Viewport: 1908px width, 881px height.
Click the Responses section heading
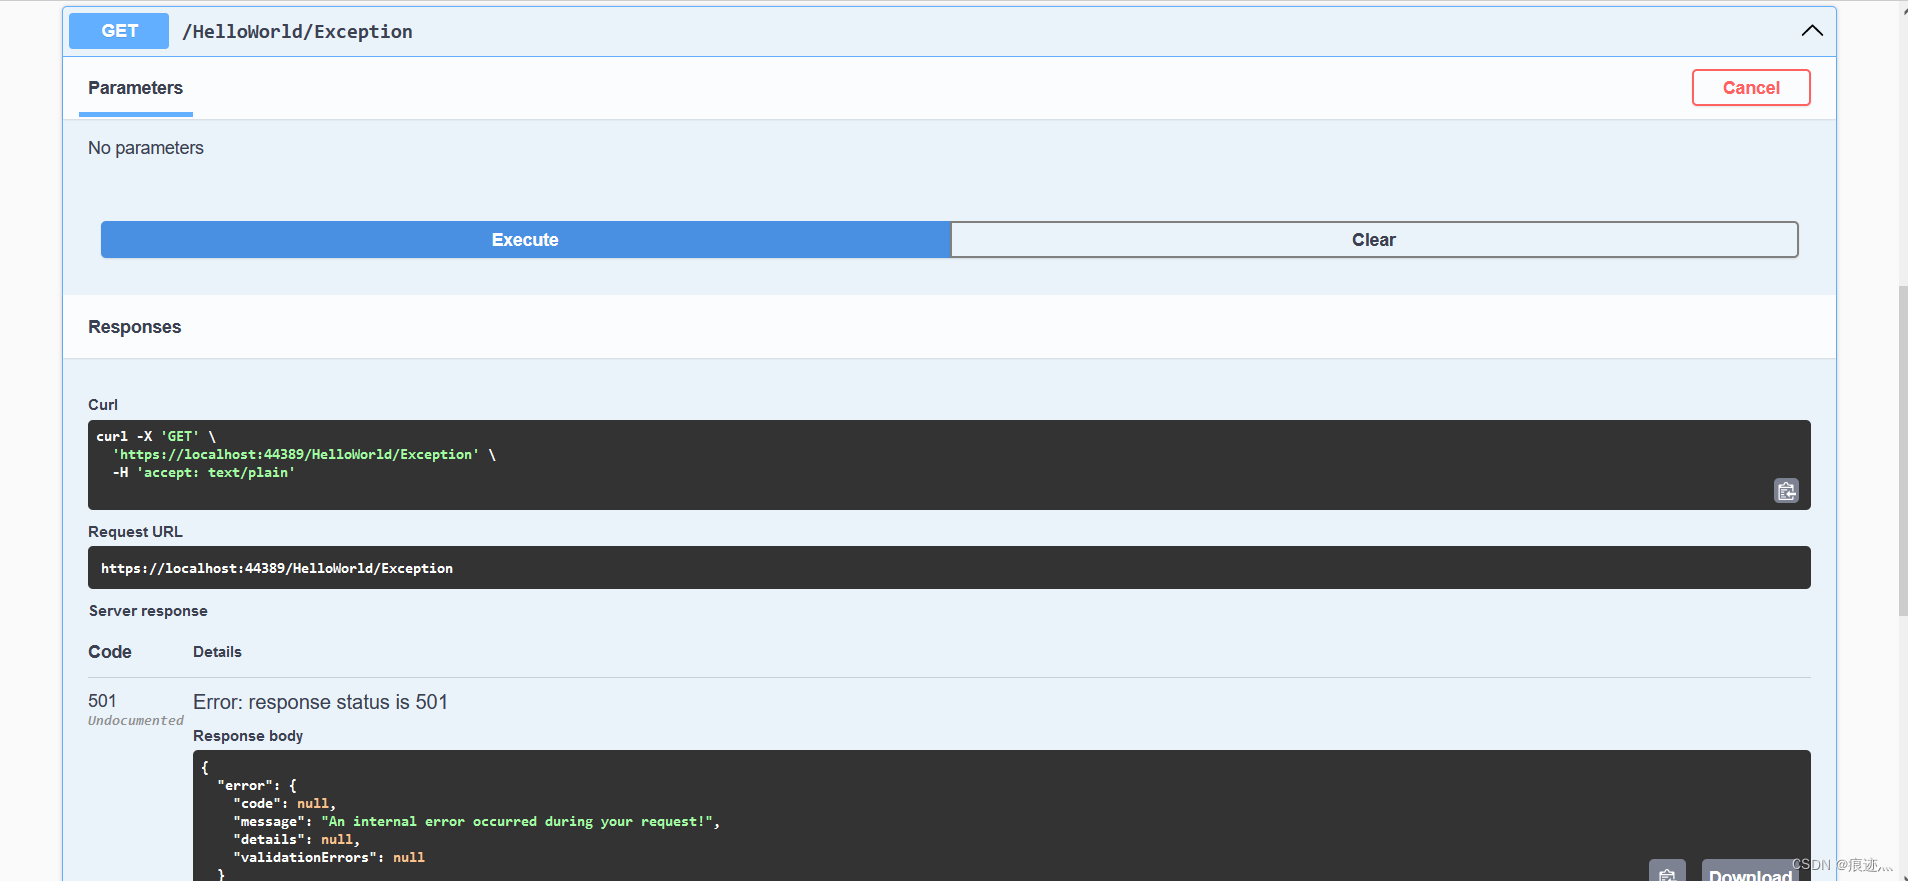click(x=135, y=327)
